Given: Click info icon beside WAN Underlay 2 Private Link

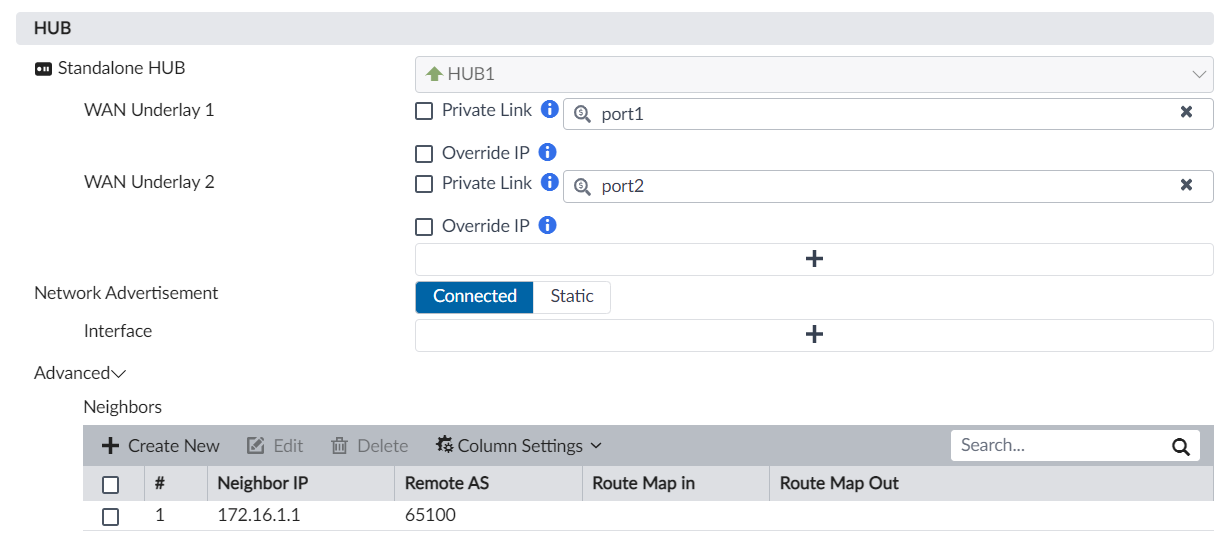Looking at the screenshot, I should 549,183.
